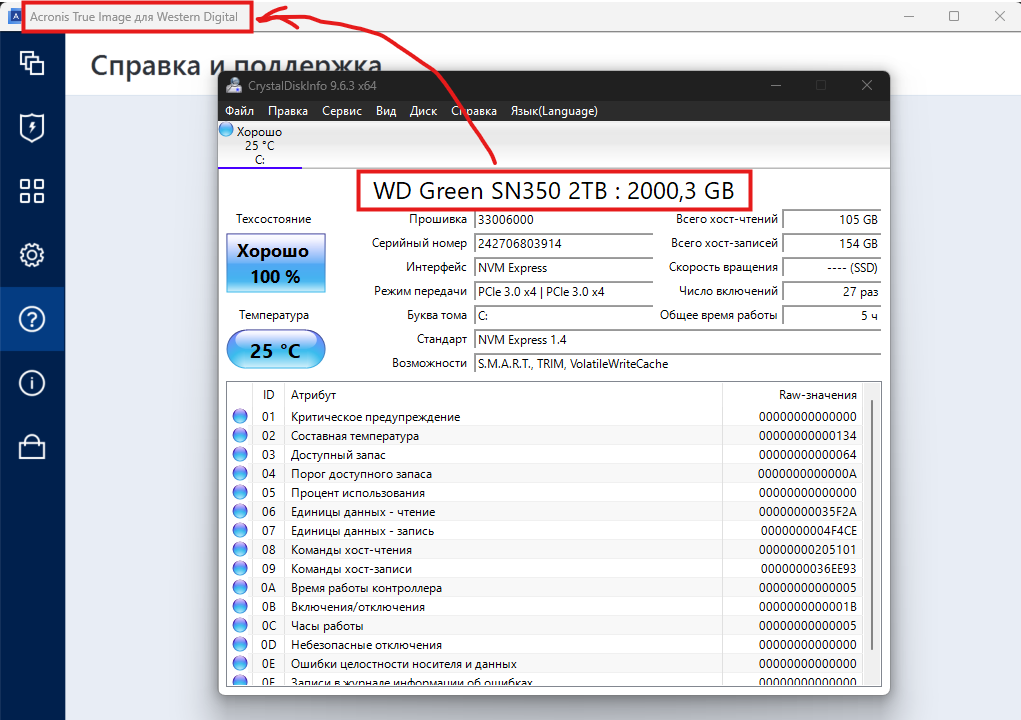The image size is (1021, 720).
Task: Click the Возможности field S.M.A.R.T., TRIM
Action: (x=677, y=364)
